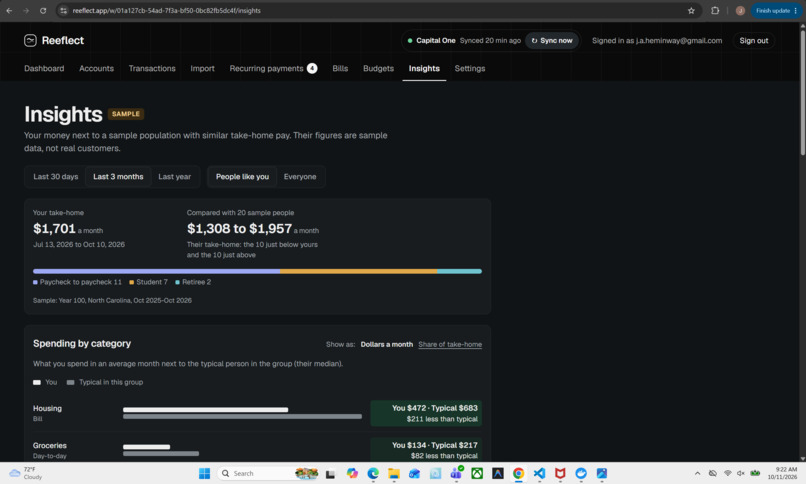Click the Wi-Fi network tray icon
The height and width of the screenshot is (484, 806).
point(727,473)
